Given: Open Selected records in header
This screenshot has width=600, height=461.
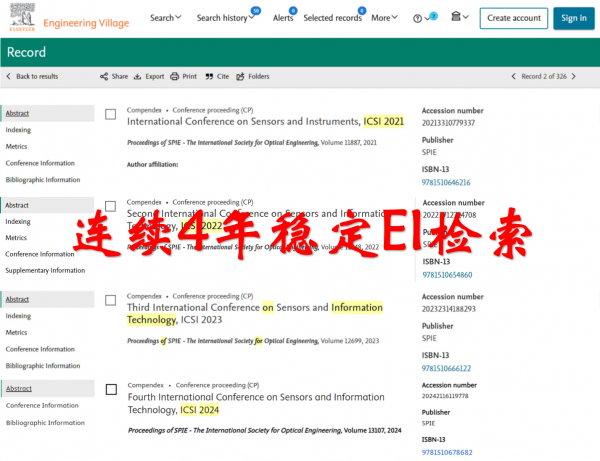Looking at the screenshot, I should coord(333,18).
